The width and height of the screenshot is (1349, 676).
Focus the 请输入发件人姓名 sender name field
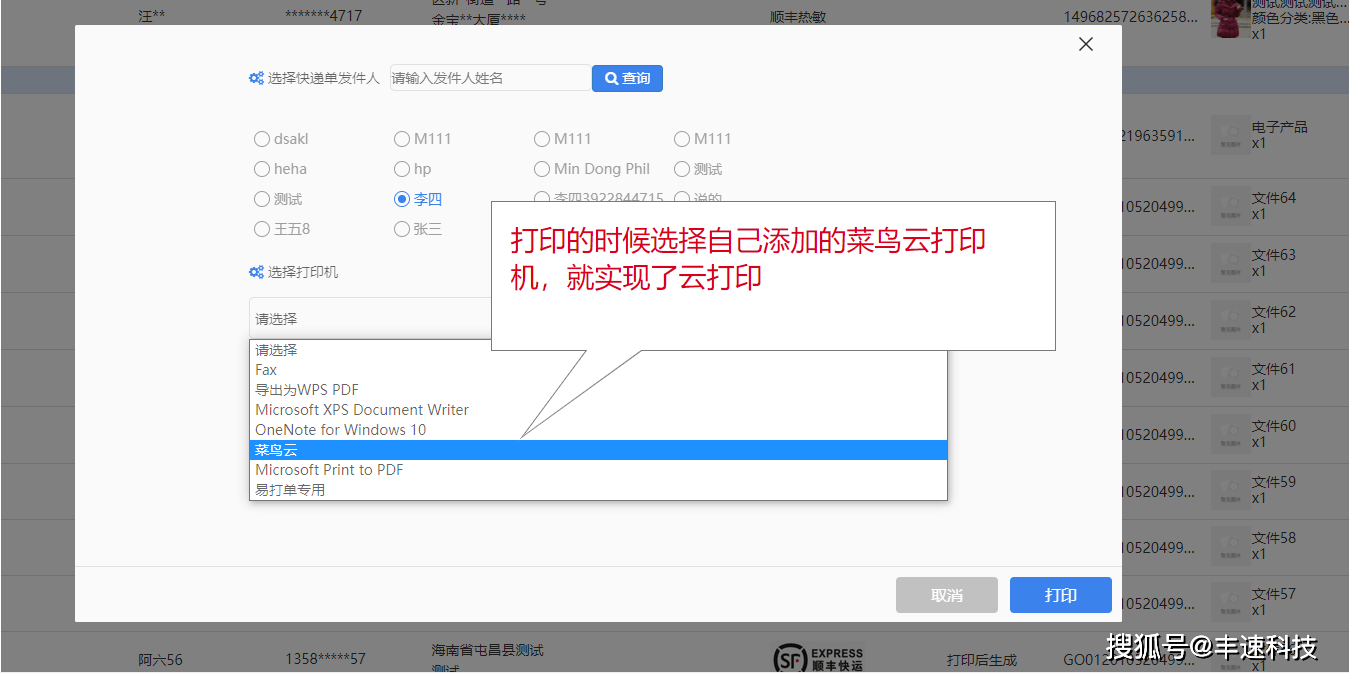pyautogui.click(x=490, y=78)
